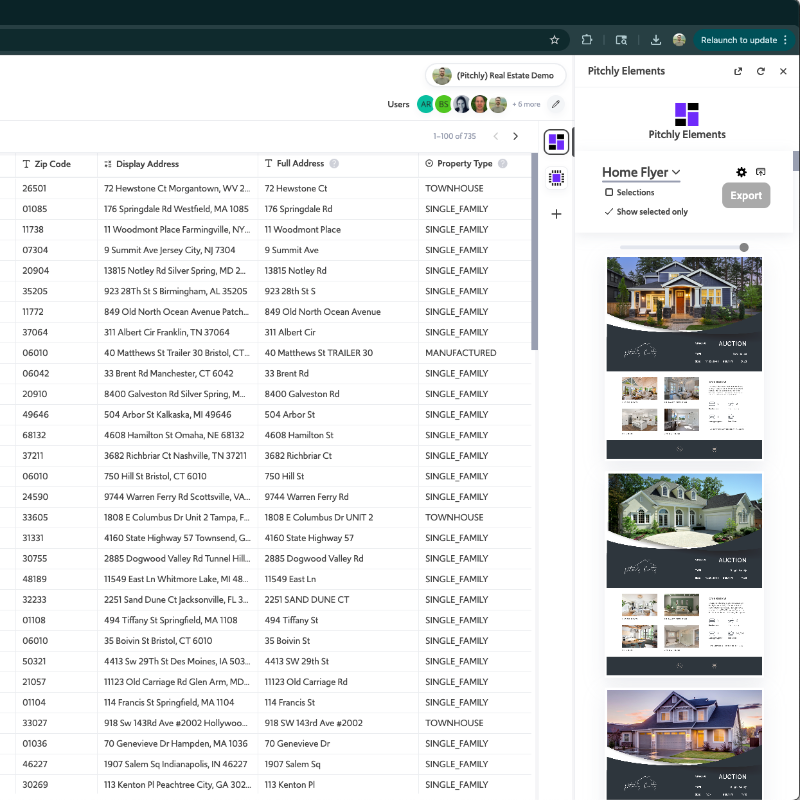Enable the Selections checkbox
This screenshot has height=800, width=800.
(x=609, y=192)
